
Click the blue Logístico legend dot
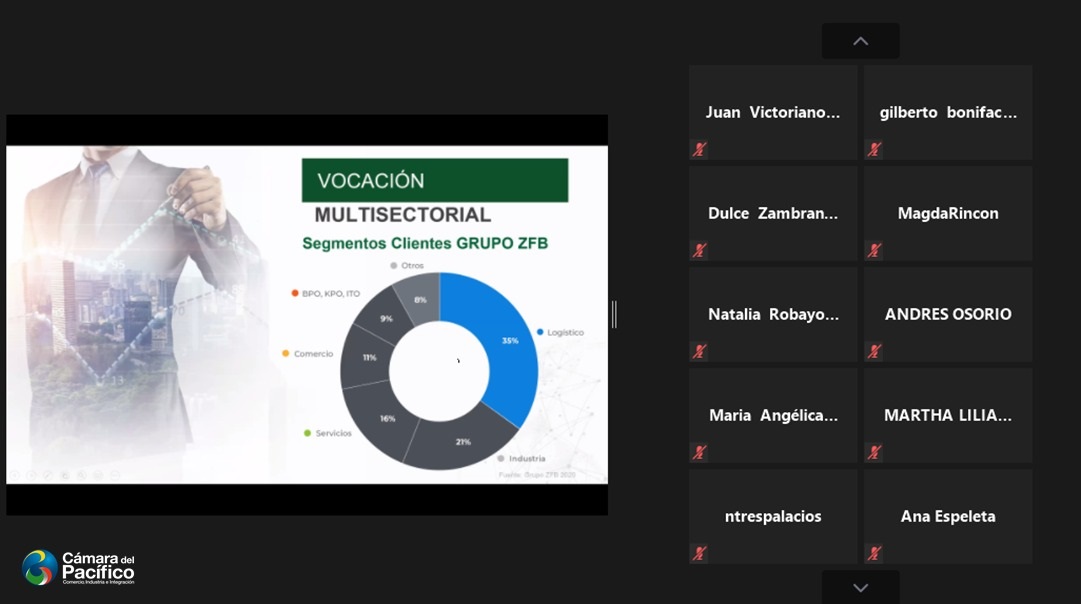click(x=540, y=332)
